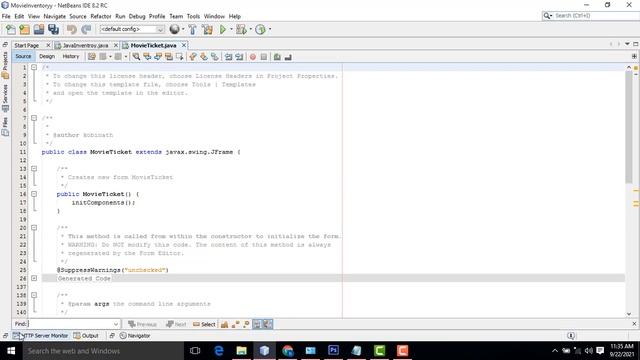640x360 pixels.
Task: Run the project with green play icon
Action: pos(223,29)
